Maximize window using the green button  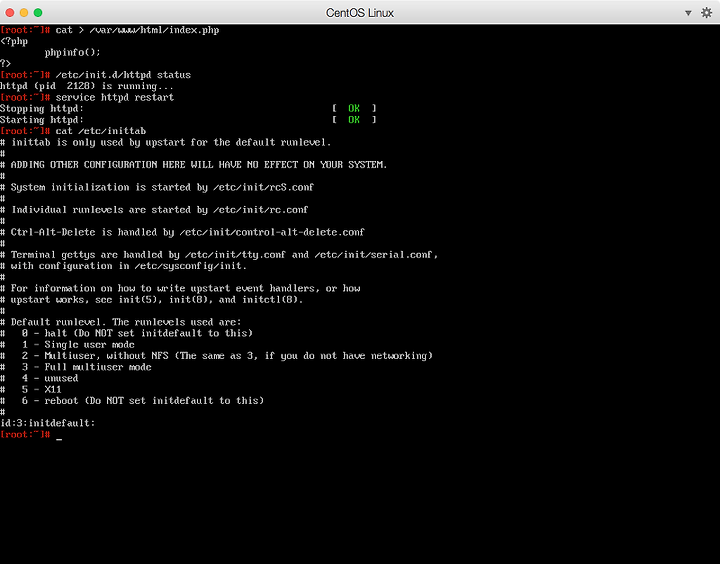(x=38, y=13)
